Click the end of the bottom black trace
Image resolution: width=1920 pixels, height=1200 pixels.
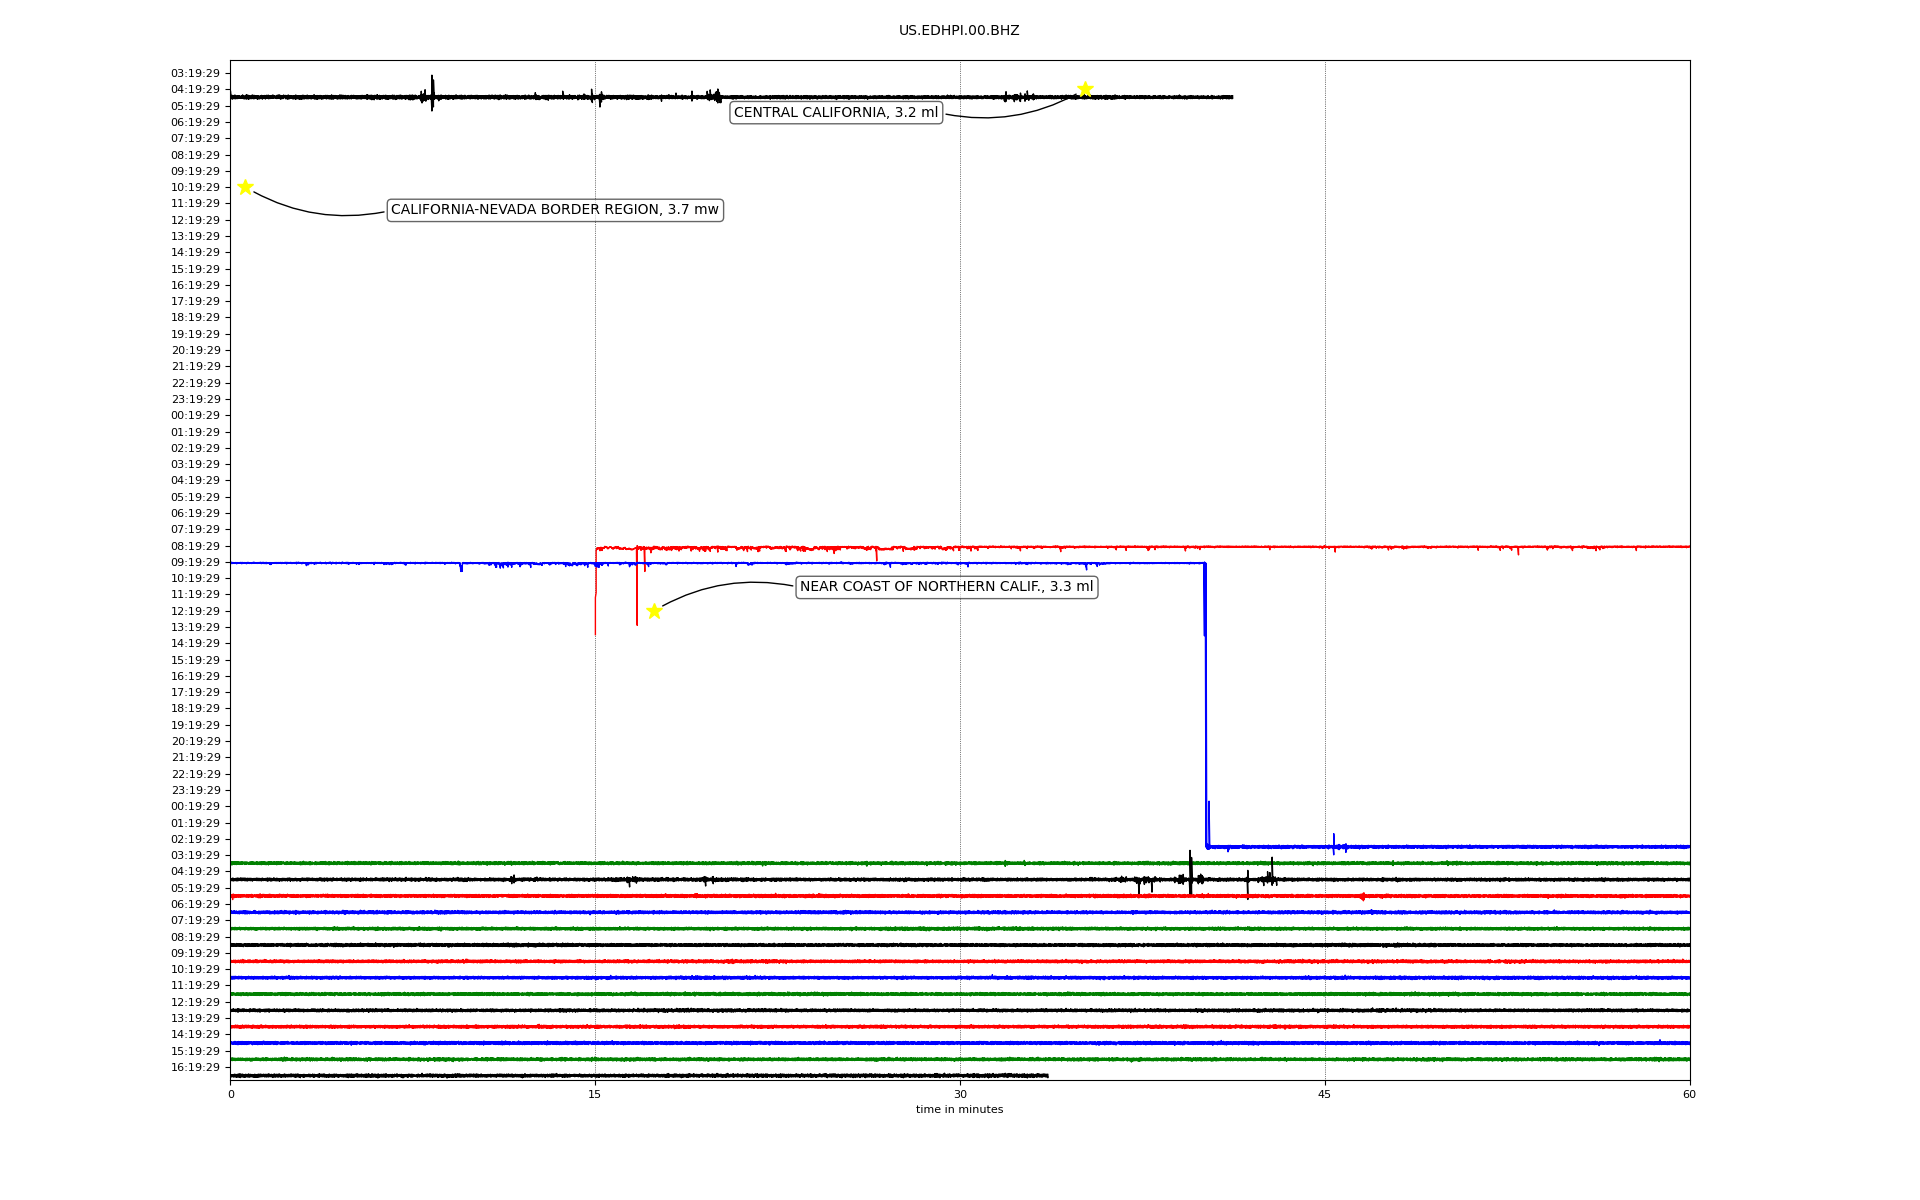click(x=1047, y=1076)
